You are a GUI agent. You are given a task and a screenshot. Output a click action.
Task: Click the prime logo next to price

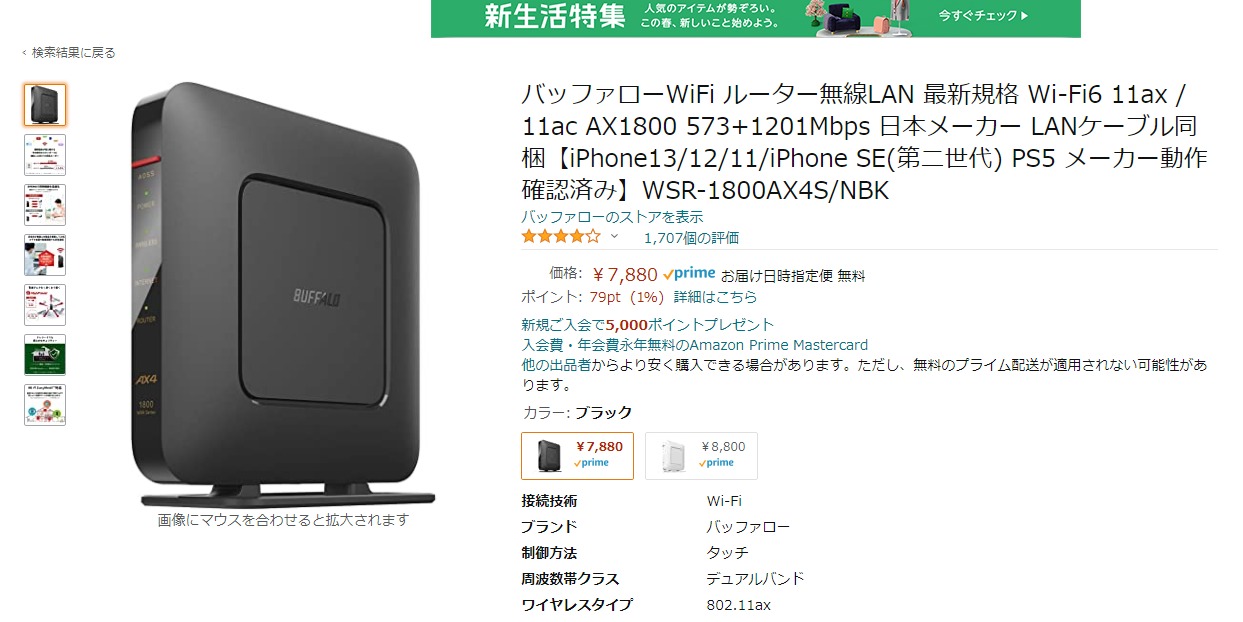pyautogui.click(x=689, y=274)
